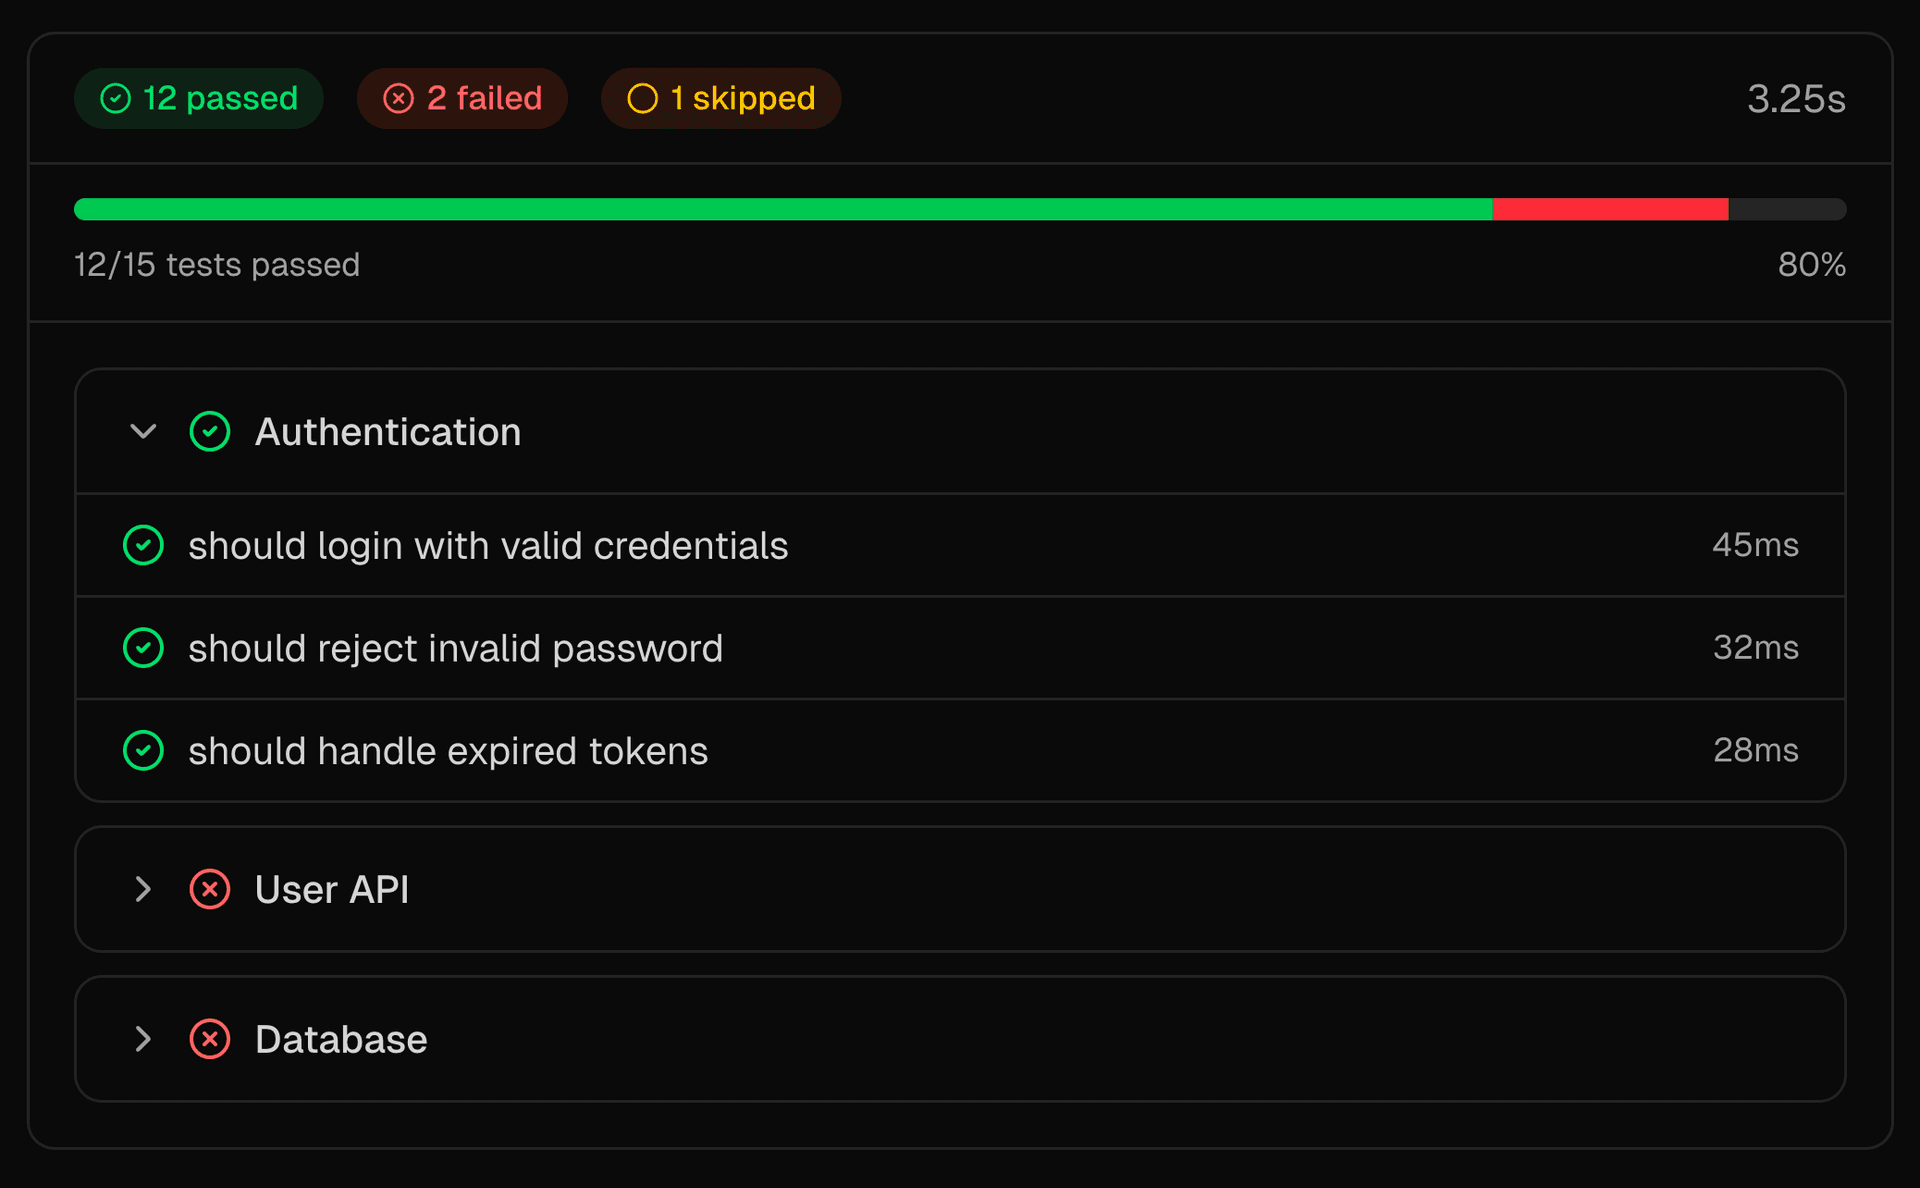Filter by the 1 skipped badge
Image resolution: width=1920 pixels, height=1188 pixels.
click(721, 99)
